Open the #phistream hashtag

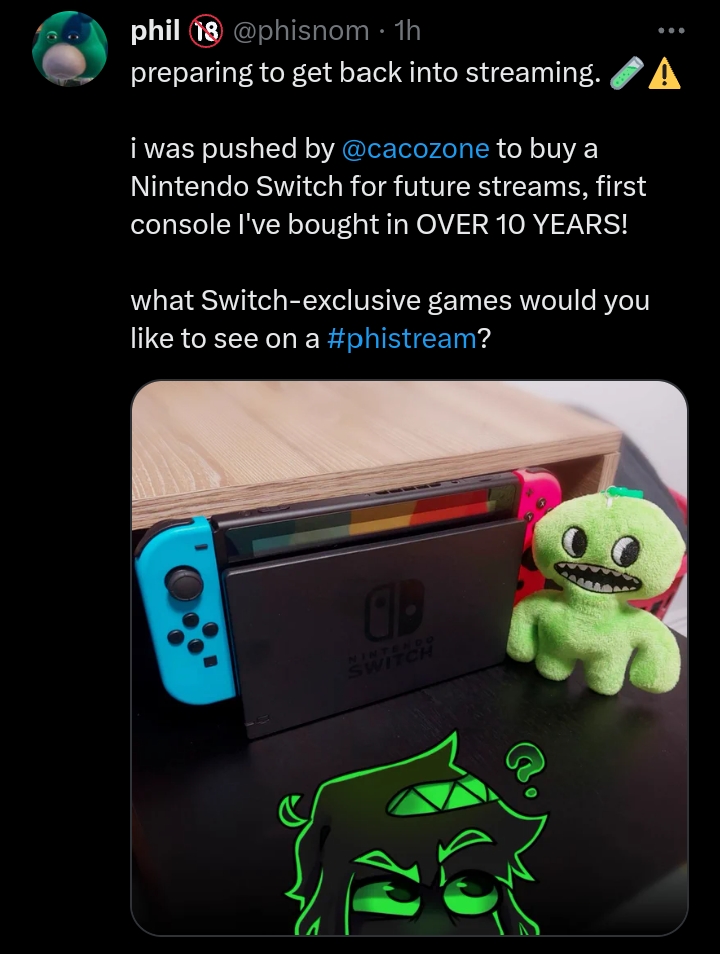pos(402,338)
